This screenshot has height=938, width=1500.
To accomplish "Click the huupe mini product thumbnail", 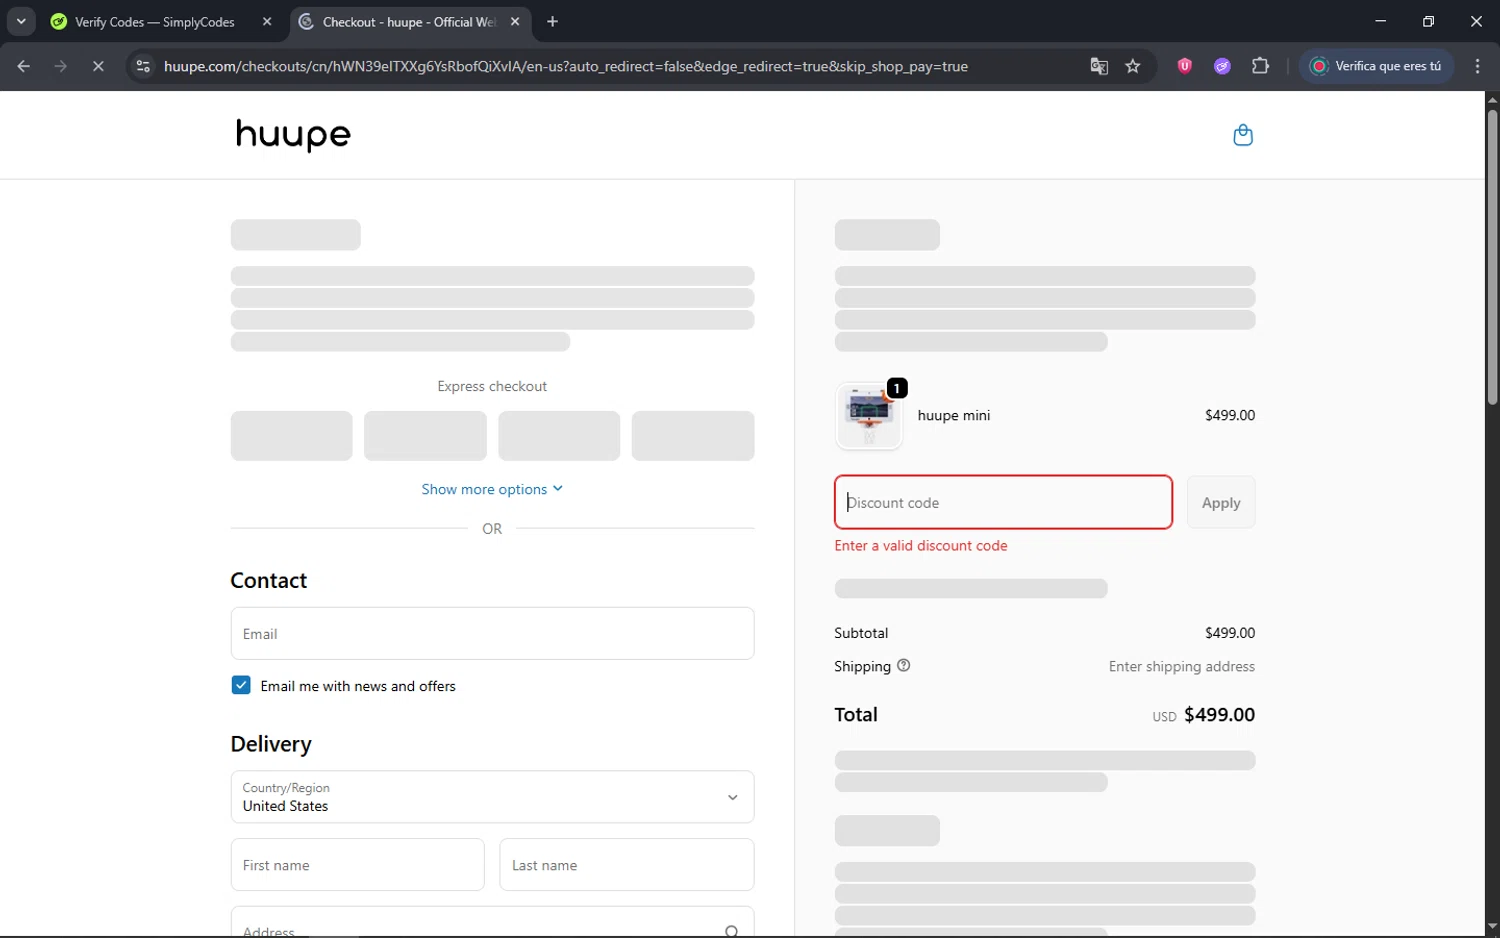I will coord(869,416).
